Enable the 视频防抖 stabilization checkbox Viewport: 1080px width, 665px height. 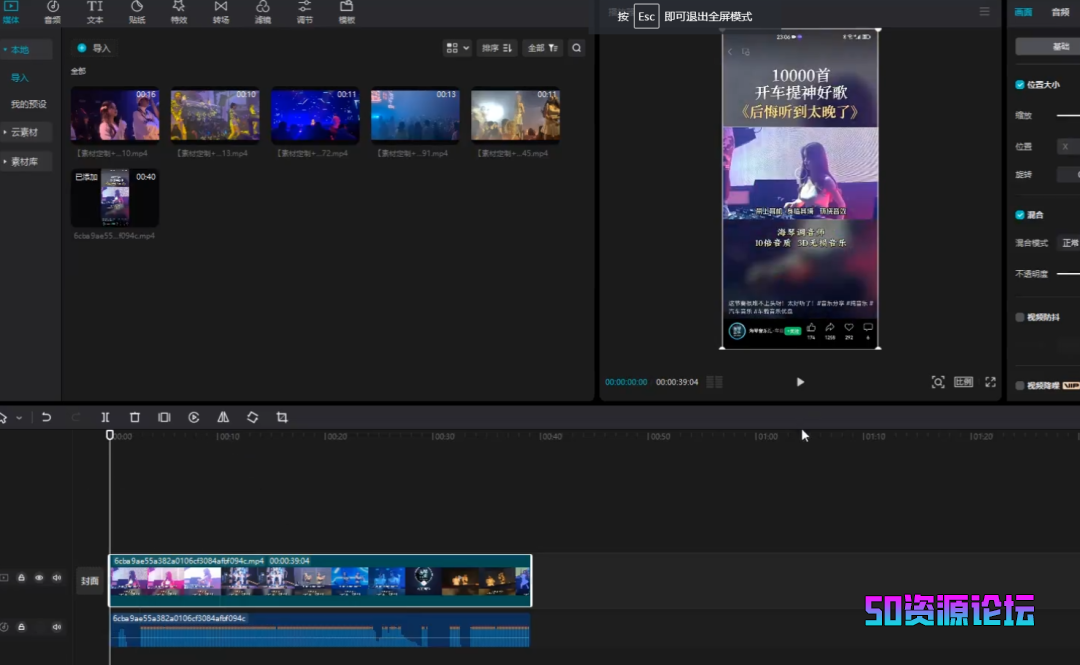1020,317
